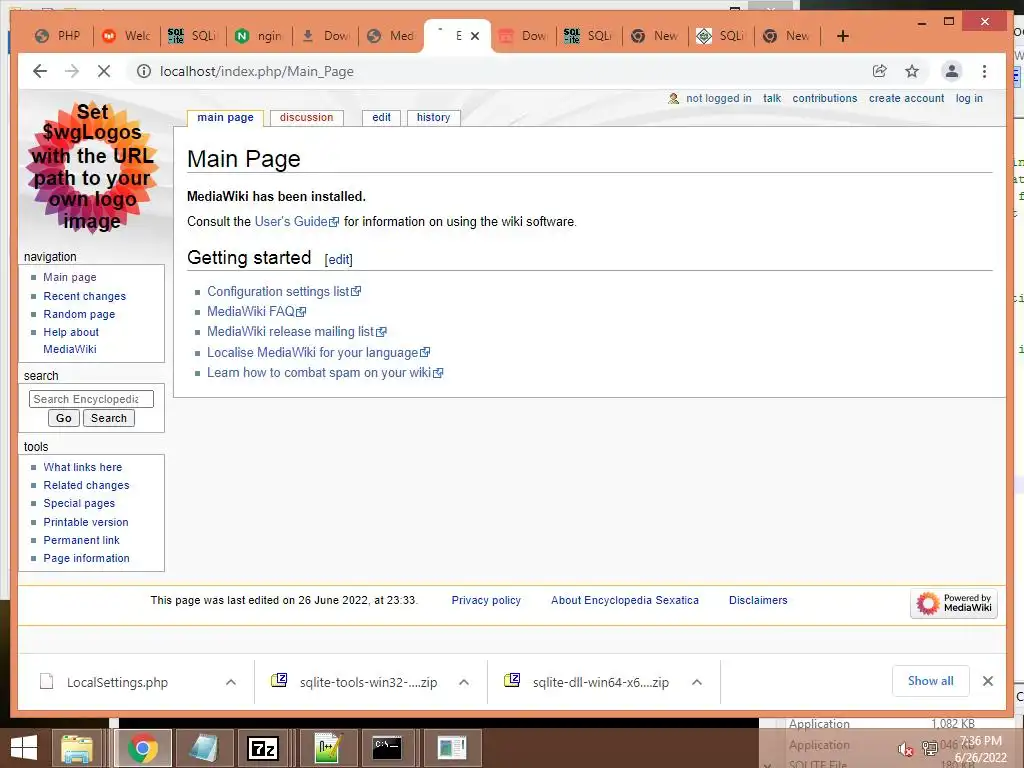View site information icon in address bar

144,71
